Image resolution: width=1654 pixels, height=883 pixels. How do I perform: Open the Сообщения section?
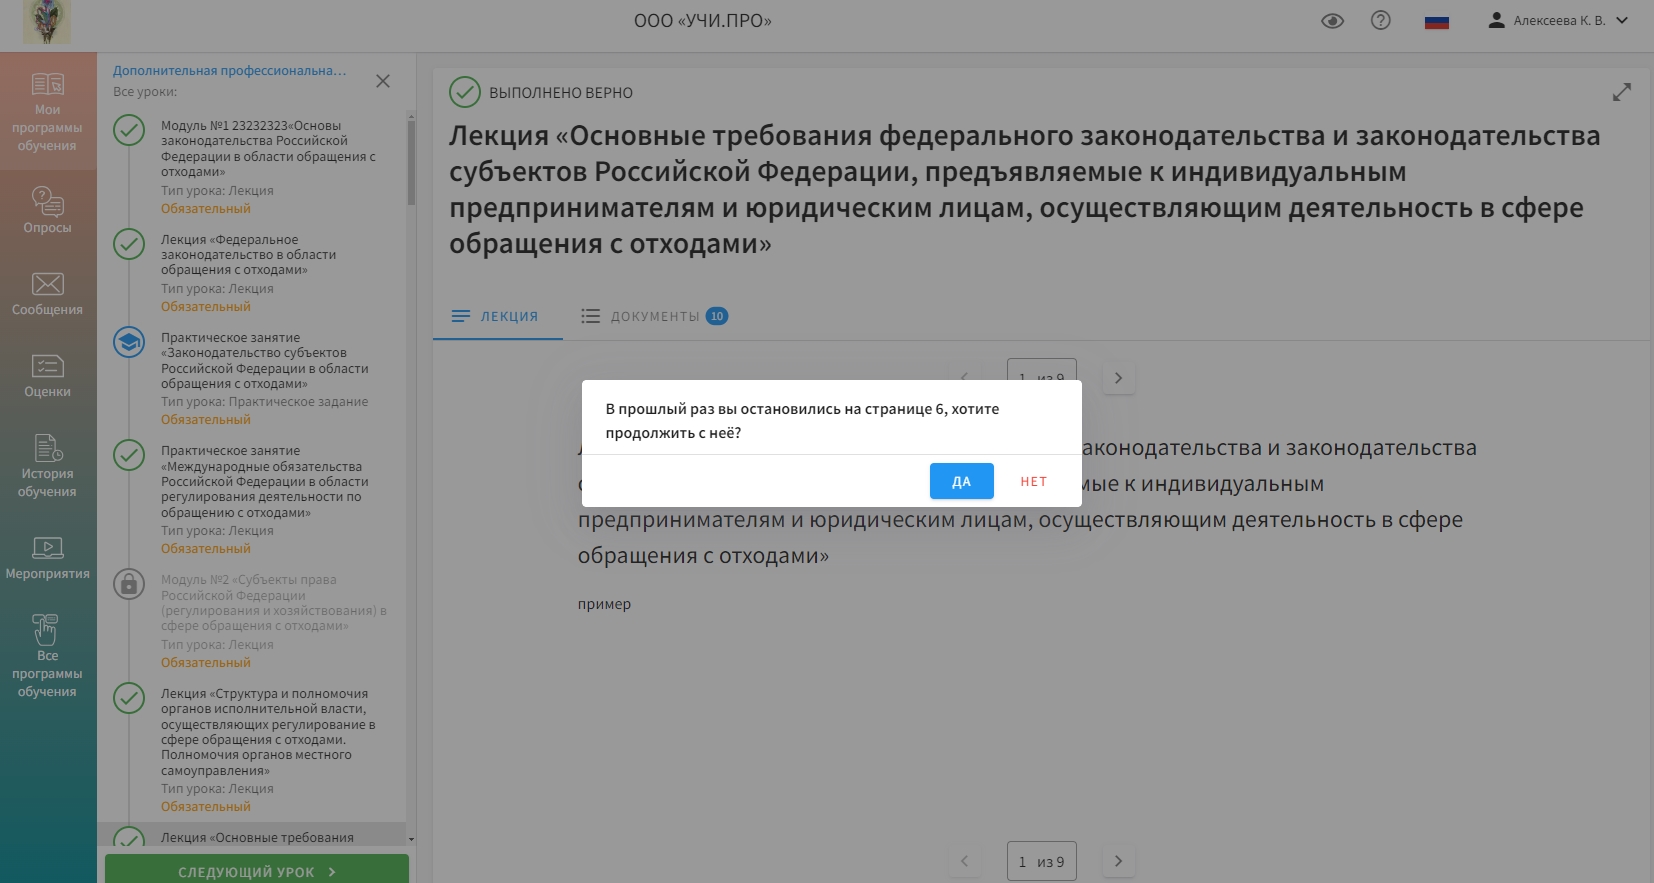(48, 293)
